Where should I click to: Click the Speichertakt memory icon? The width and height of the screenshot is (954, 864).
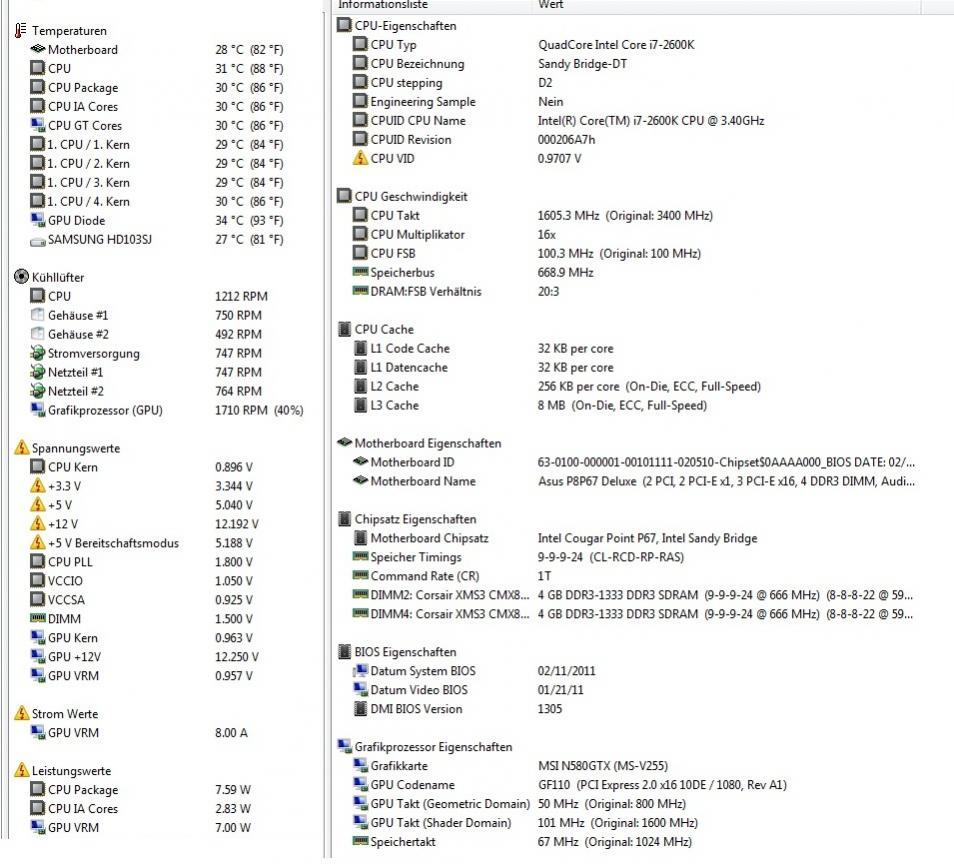point(360,841)
